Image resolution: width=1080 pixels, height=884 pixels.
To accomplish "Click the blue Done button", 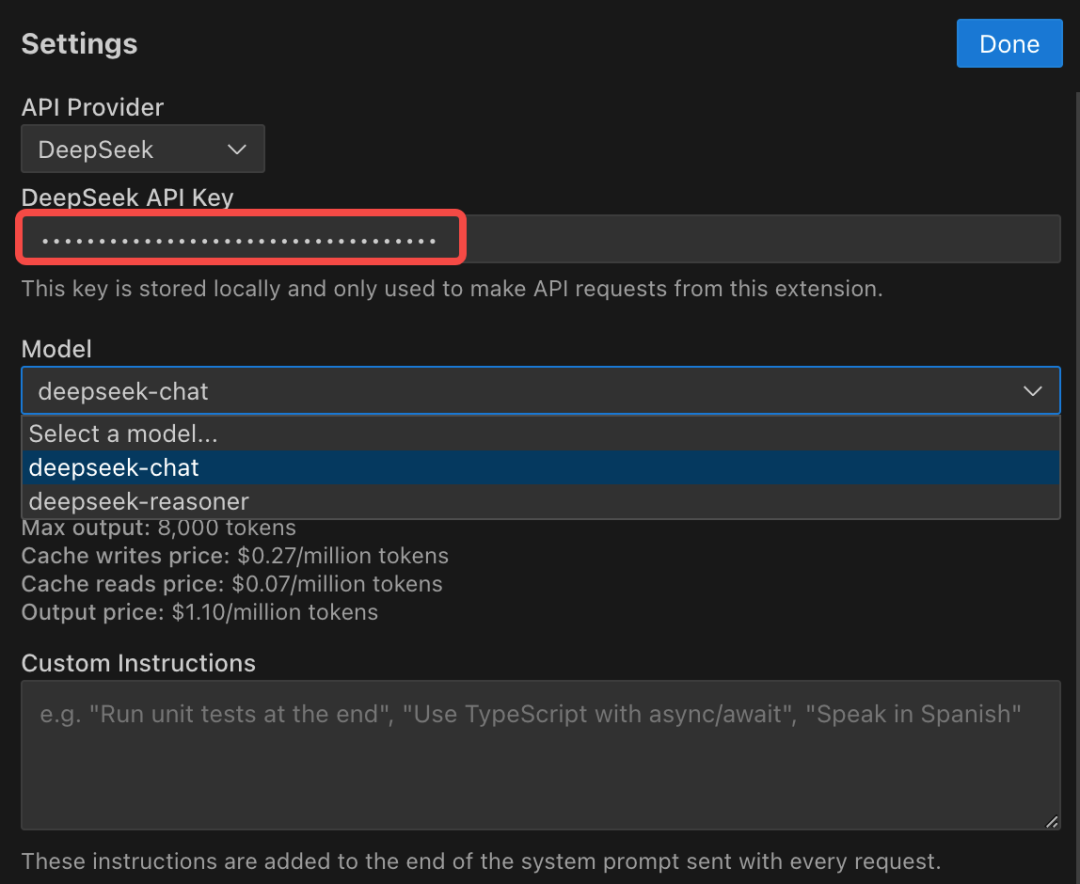I will (1009, 43).
